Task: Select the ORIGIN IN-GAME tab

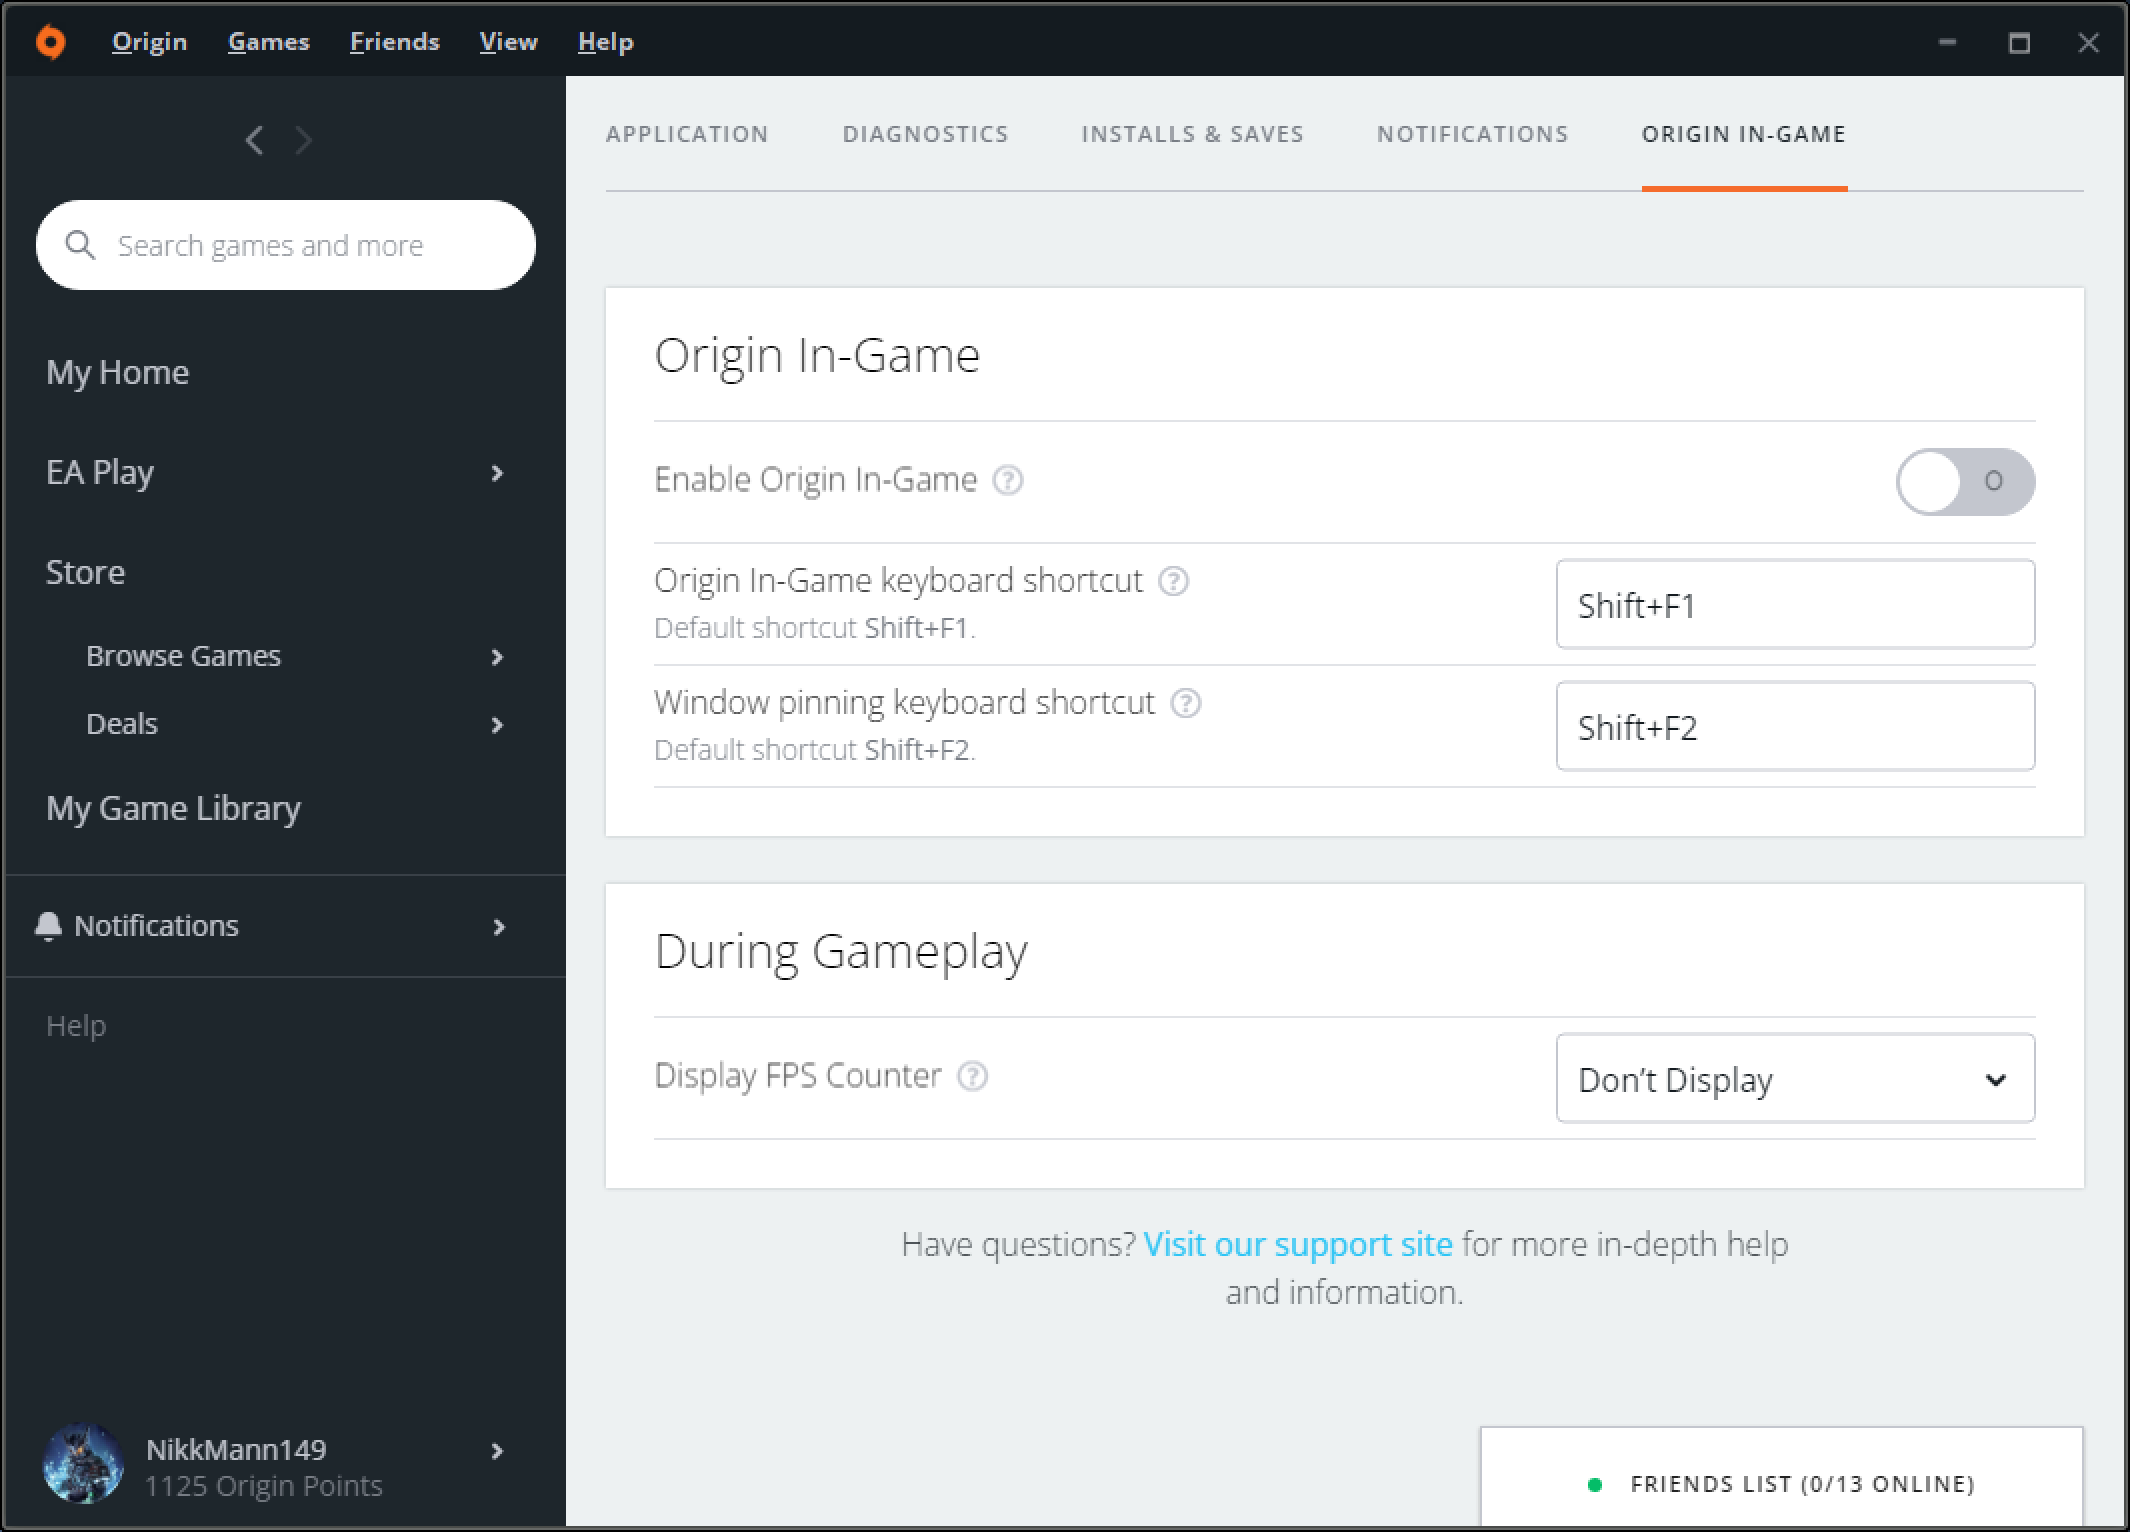Action: 1745,134
